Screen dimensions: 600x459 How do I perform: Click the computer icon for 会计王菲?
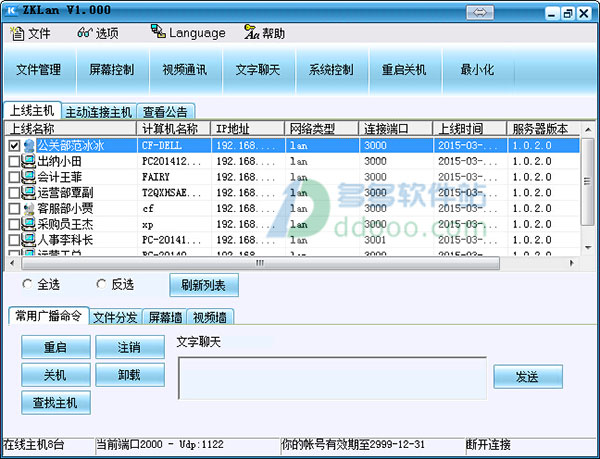[x=28, y=177]
